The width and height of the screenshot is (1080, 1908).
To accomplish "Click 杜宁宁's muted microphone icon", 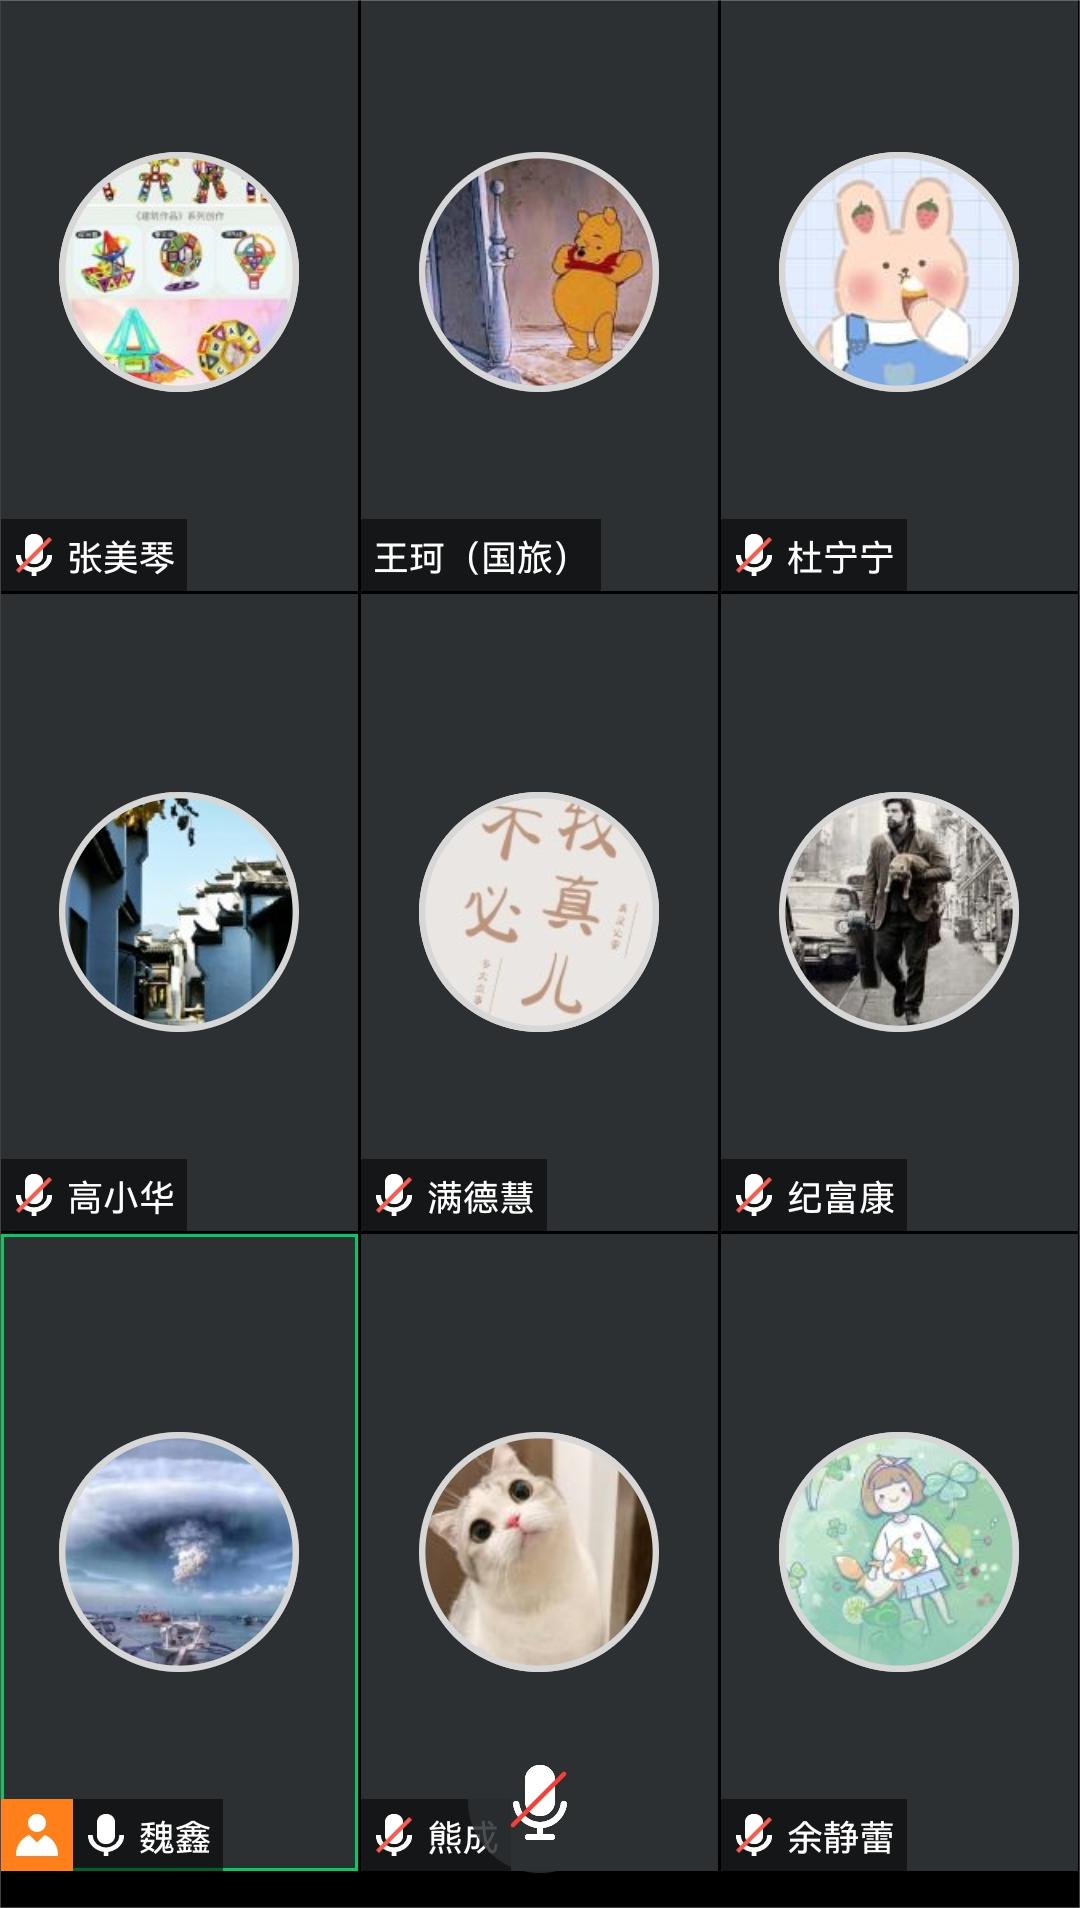I will [754, 555].
